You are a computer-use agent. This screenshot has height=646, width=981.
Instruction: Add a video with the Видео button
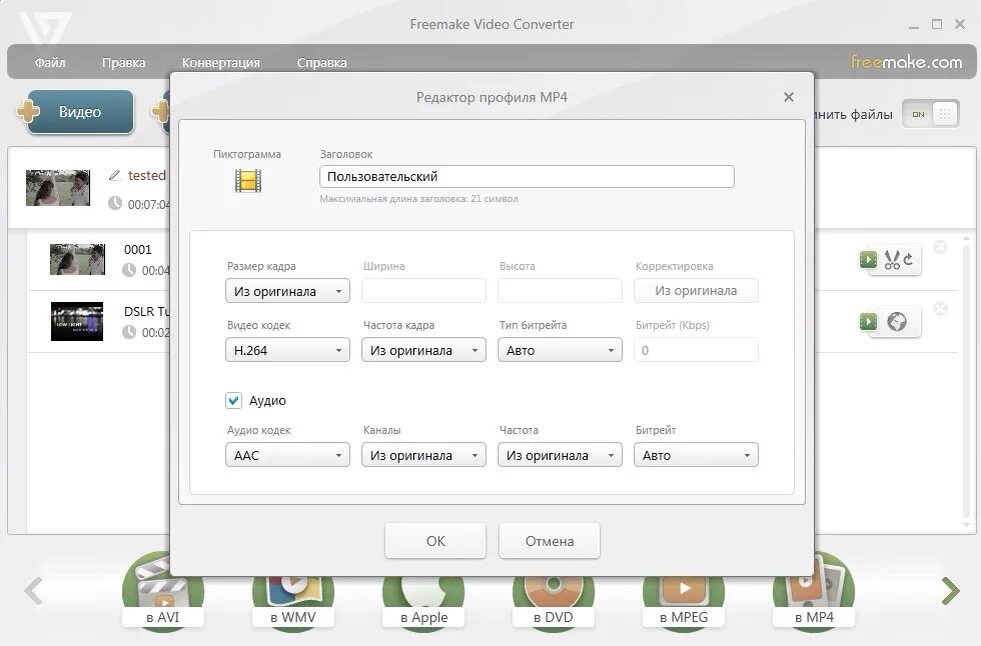click(x=80, y=112)
